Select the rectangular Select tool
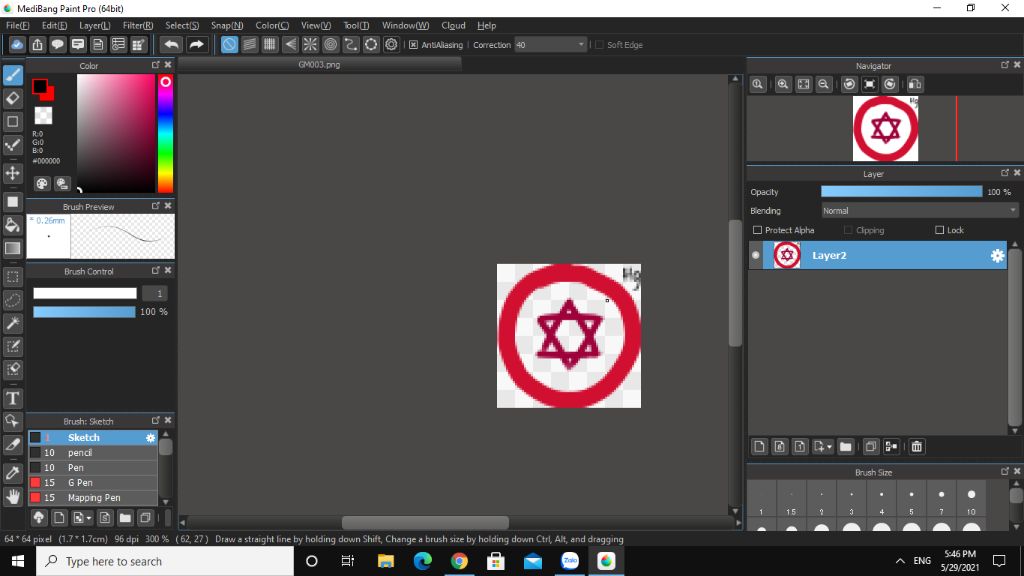 tap(12, 277)
